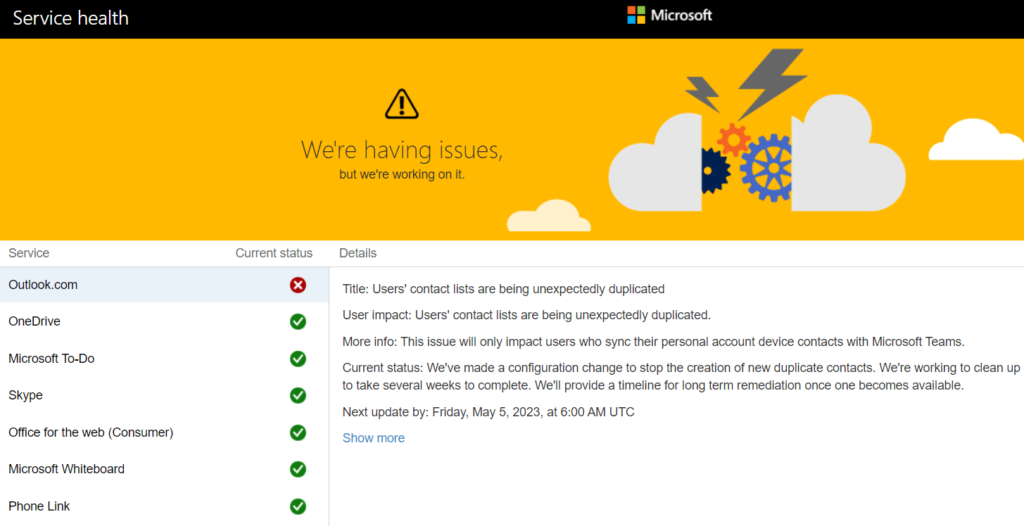Click the User impact line in details
This screenshot has width=1024, height=526.
(x=526, y=315)
